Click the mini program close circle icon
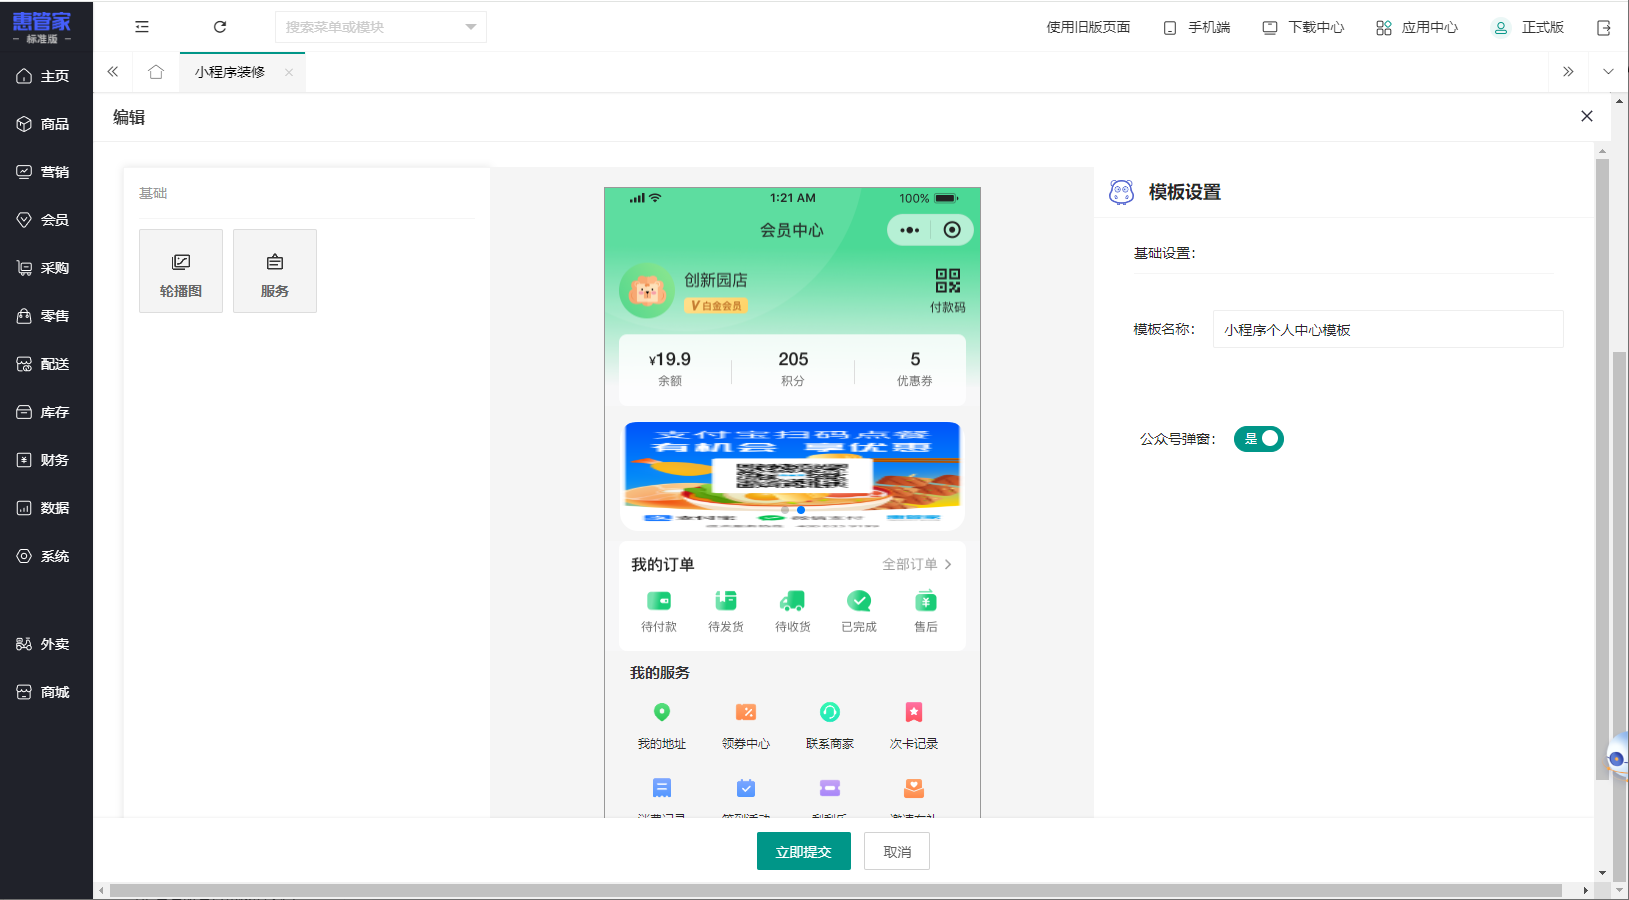Screen dimensions: 1629x900 coord(952,230)
